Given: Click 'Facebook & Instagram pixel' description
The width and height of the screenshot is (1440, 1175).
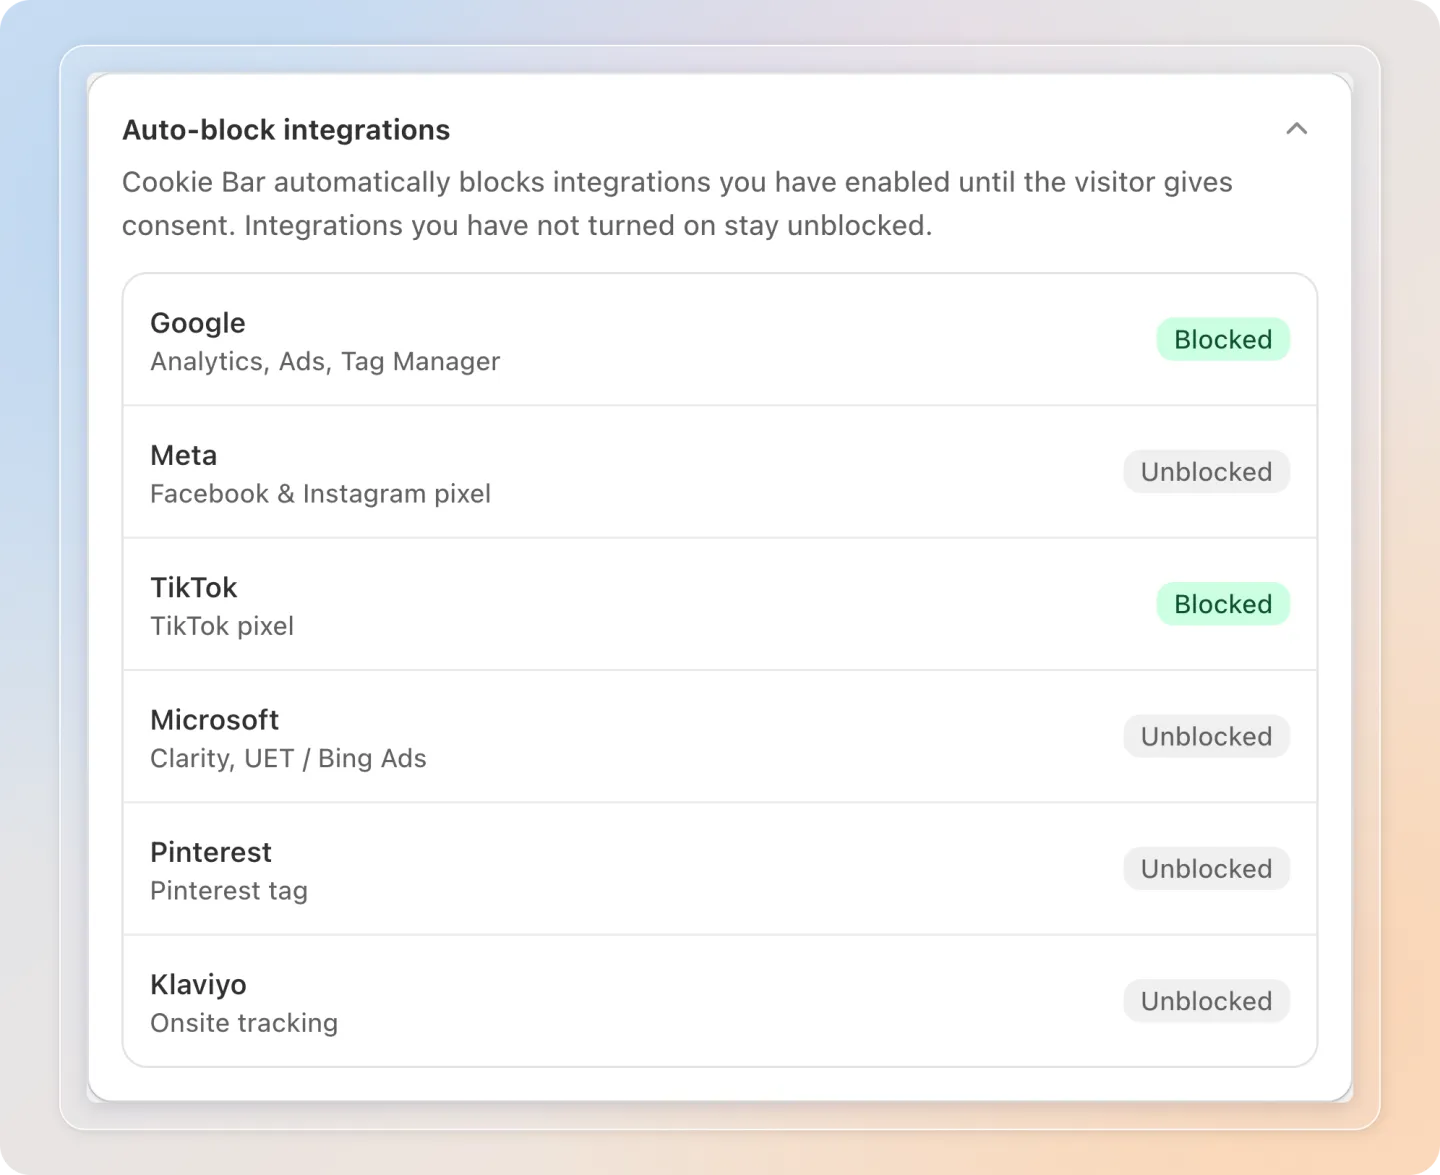Looking at the screenshot, I should click(321, 494).
